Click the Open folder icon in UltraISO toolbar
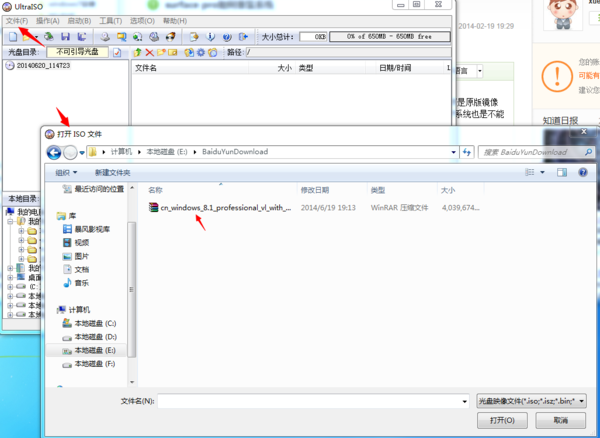600x438 pixels. 27,37
